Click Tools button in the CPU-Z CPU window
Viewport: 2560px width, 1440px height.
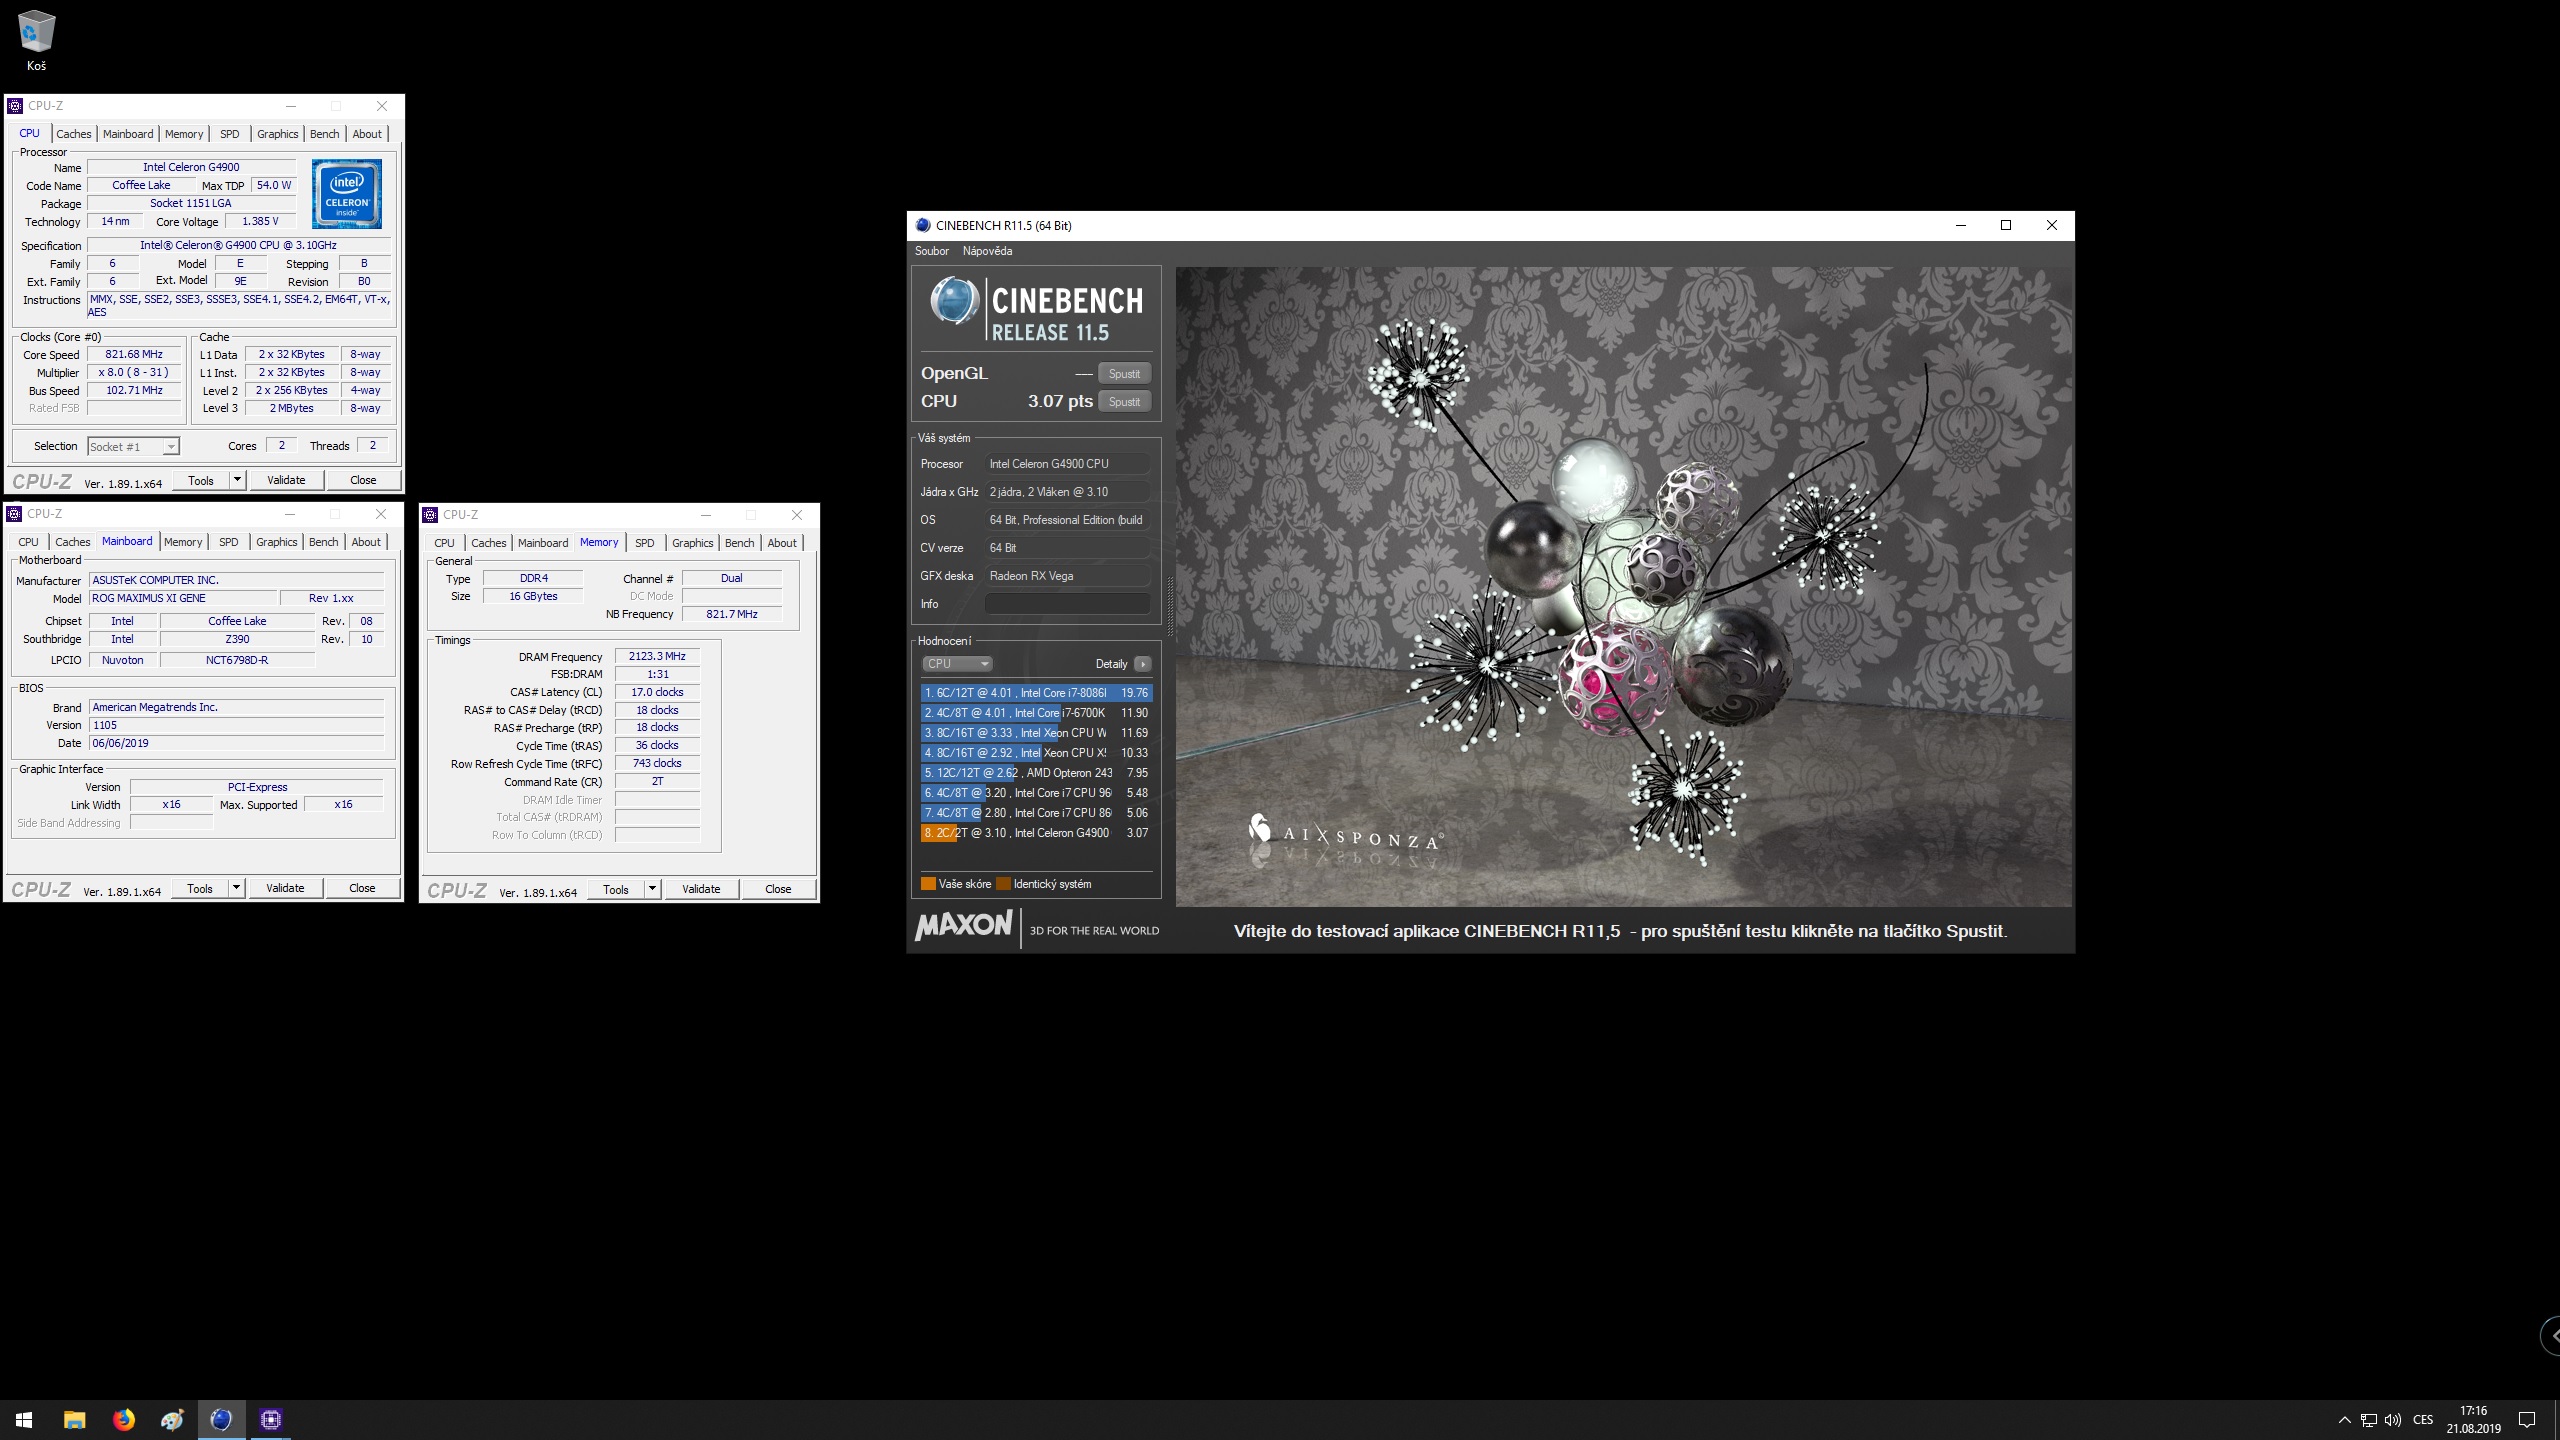[201, 480]
